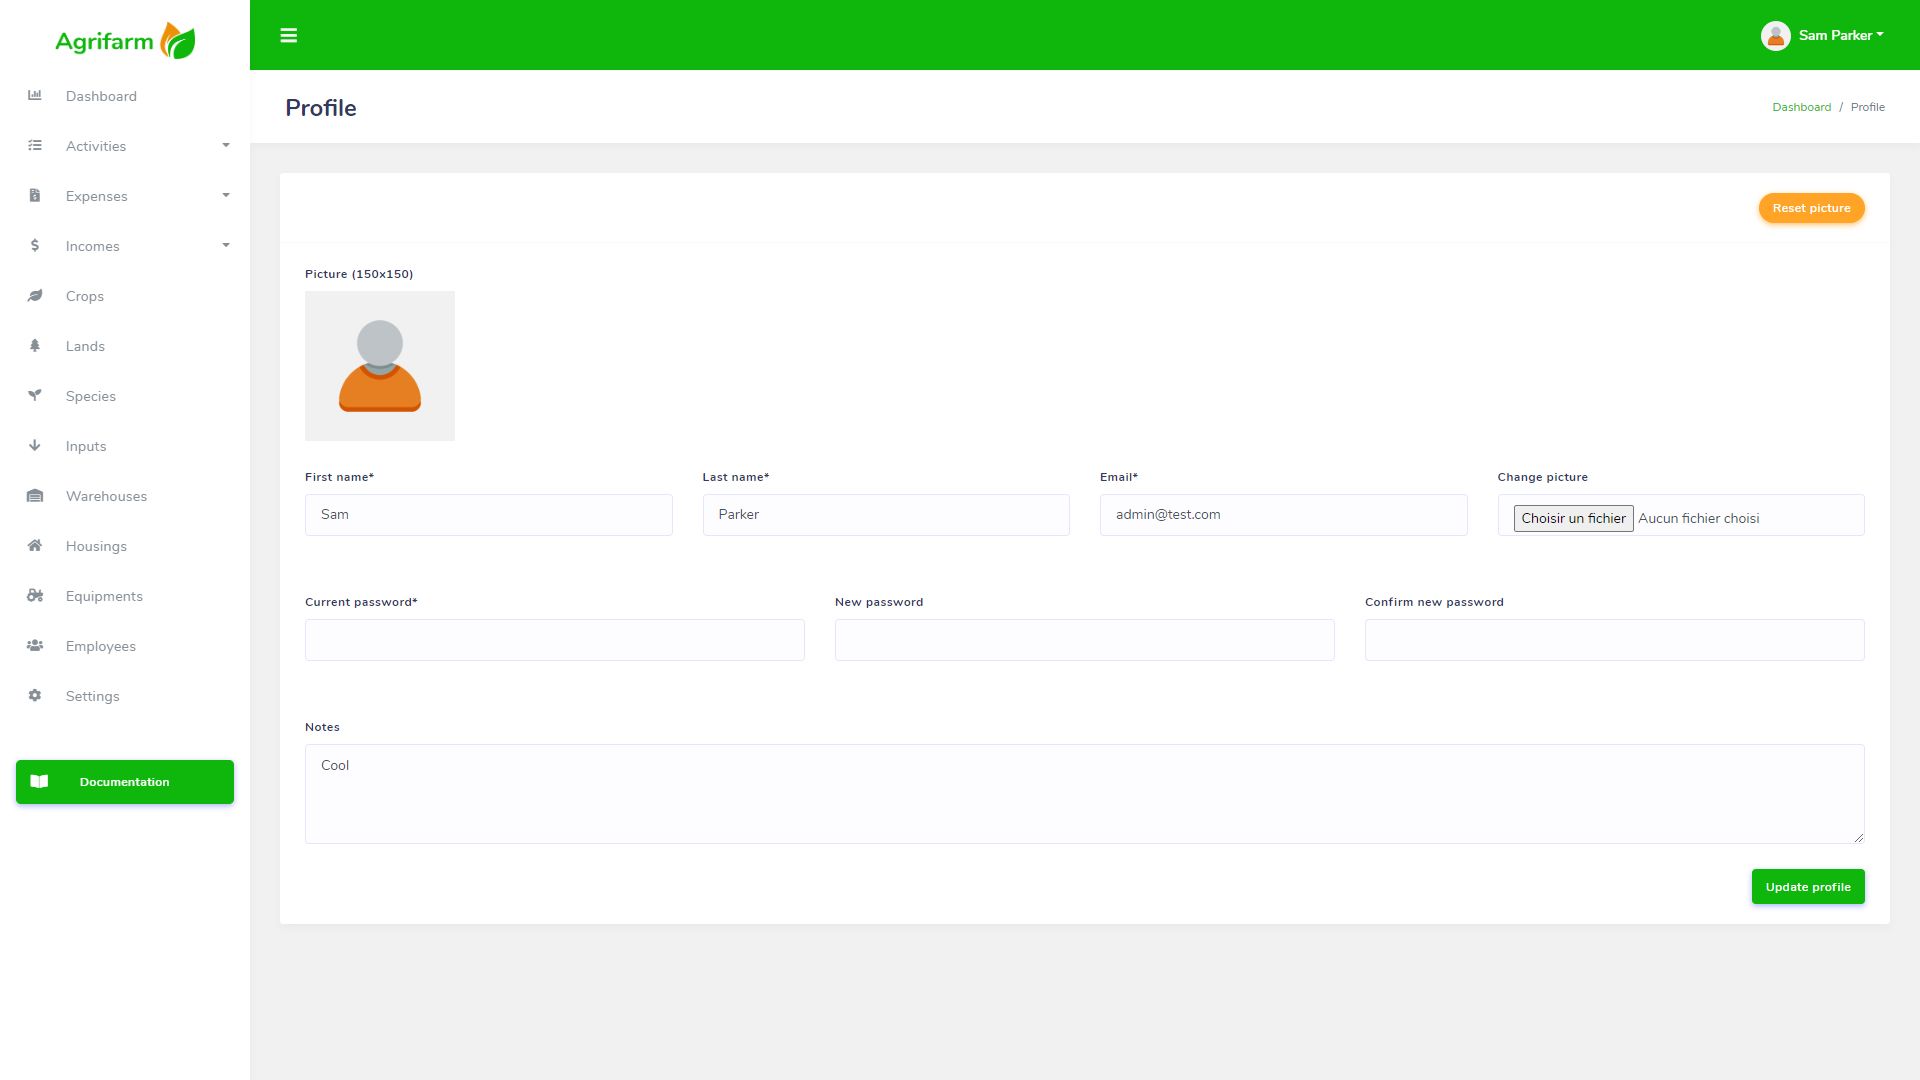Click the Reset picture button
1920x1080 pixels.
(1811, 208)
